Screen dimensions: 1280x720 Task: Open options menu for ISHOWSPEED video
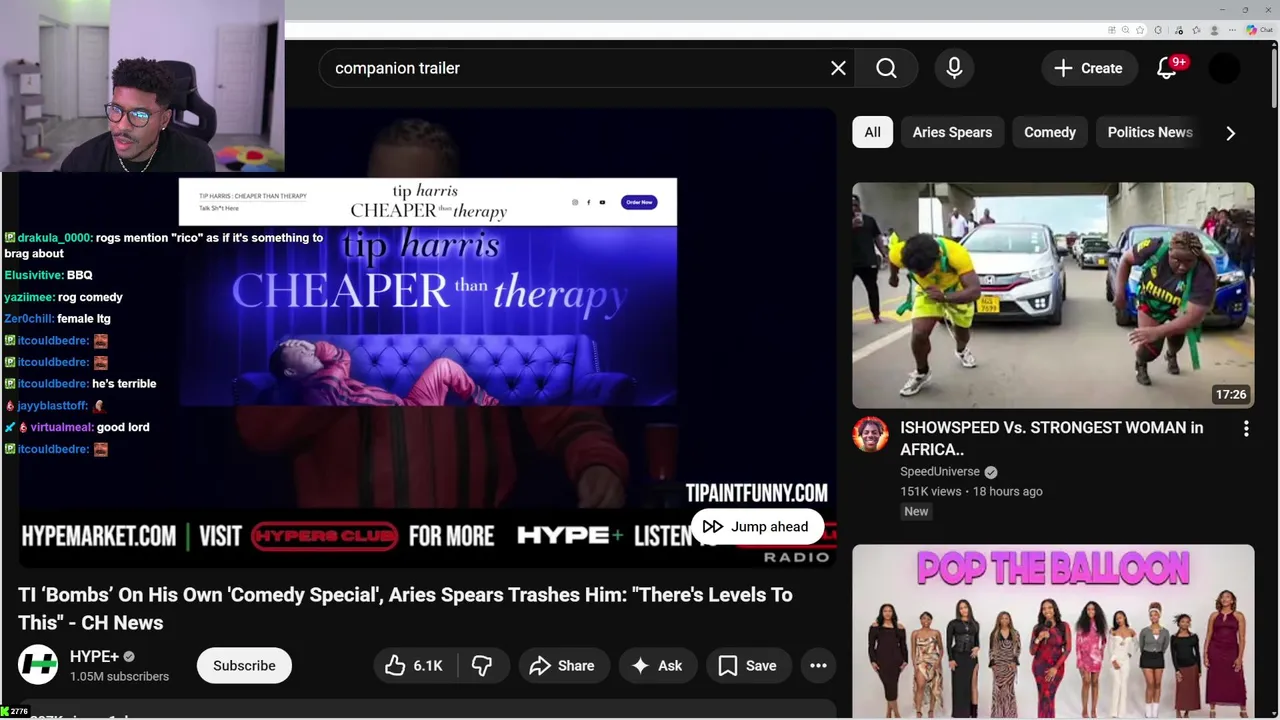tap(1246, 429)
